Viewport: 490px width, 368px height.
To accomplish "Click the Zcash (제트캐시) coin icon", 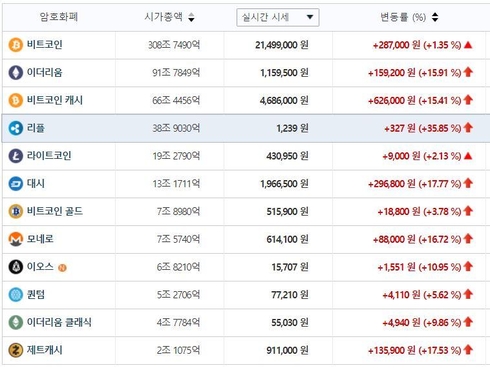I will (x=16, y=350).
